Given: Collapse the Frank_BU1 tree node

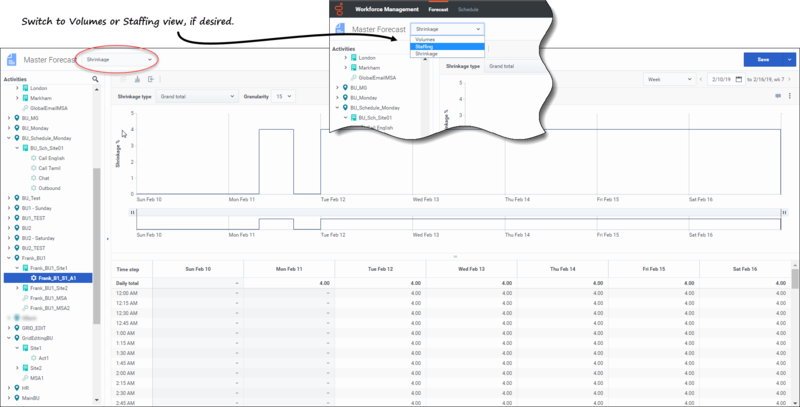Looking at the screenshot, I should (9, 258).
